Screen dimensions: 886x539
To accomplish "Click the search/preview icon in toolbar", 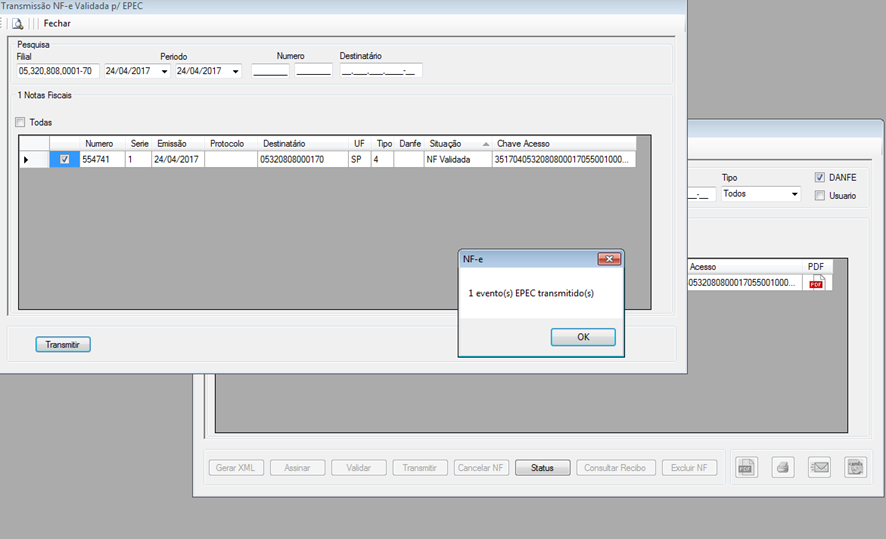I will pyautogui.click(x=18, y=24).
